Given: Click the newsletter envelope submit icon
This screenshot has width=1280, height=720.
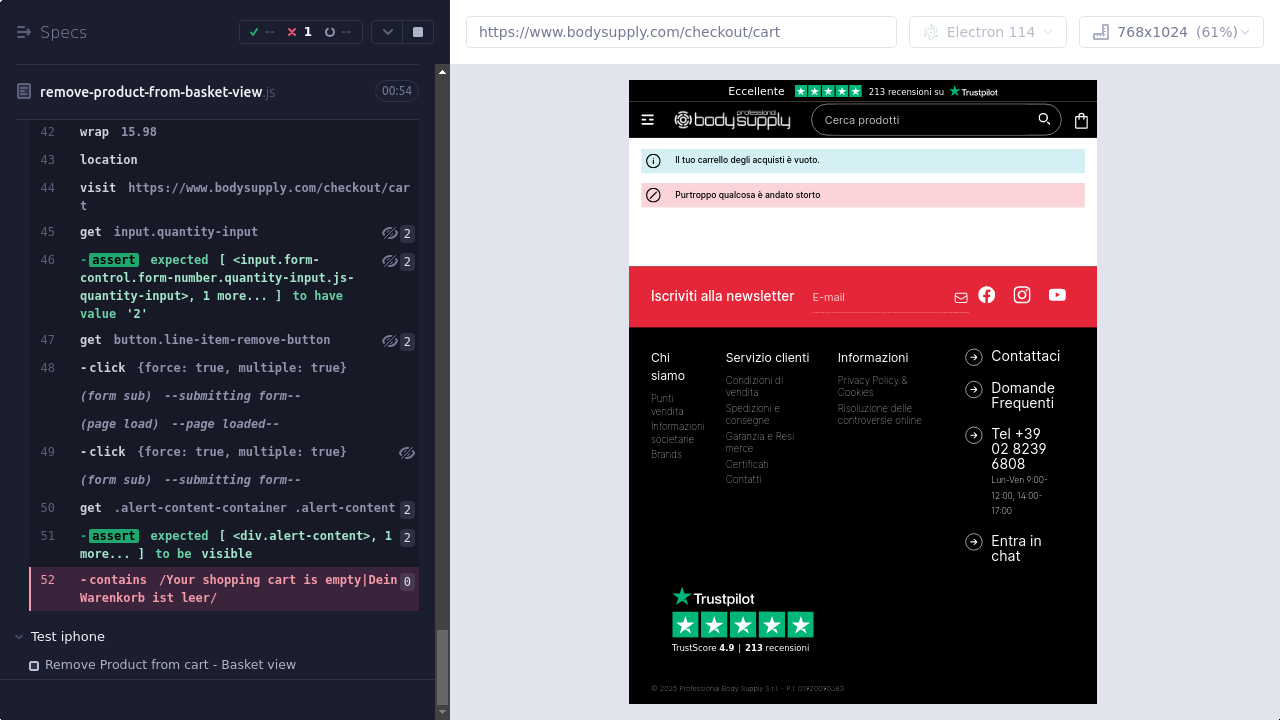Looking at the screenshot, I should pos(961,297).
